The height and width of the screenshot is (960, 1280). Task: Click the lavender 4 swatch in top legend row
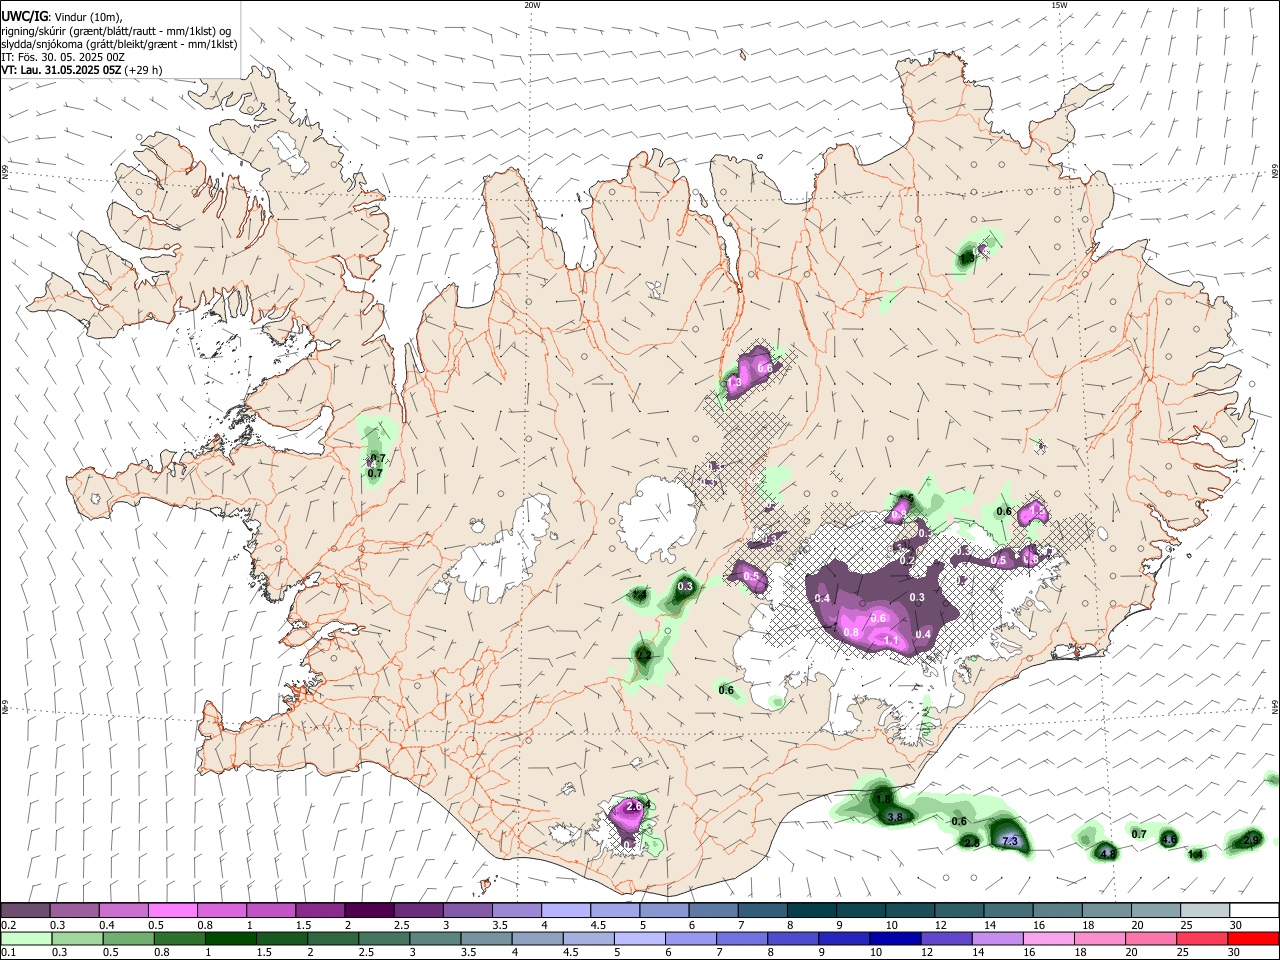pos(564,910)
